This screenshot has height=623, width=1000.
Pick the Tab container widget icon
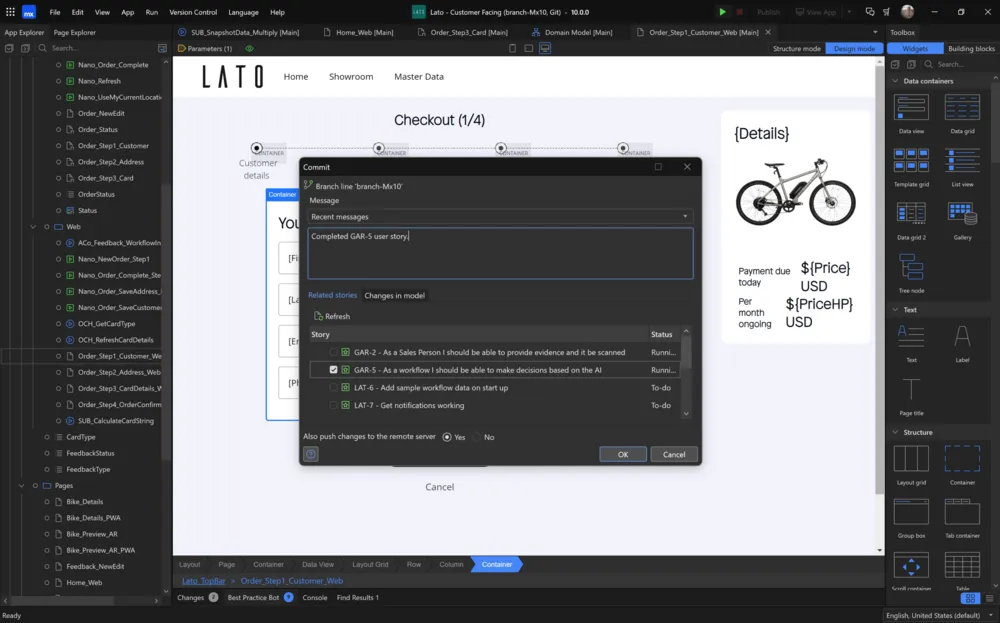(x=962, y=511)
